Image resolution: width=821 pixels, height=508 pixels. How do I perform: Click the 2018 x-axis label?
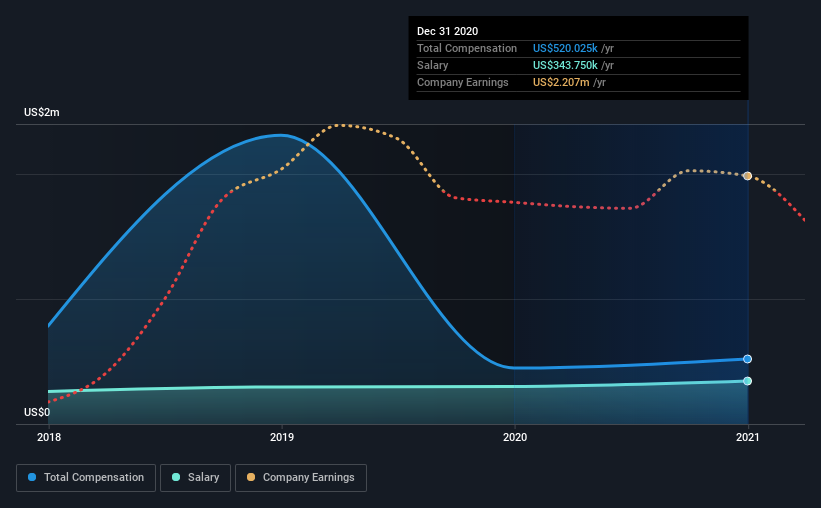click(49, 437)
